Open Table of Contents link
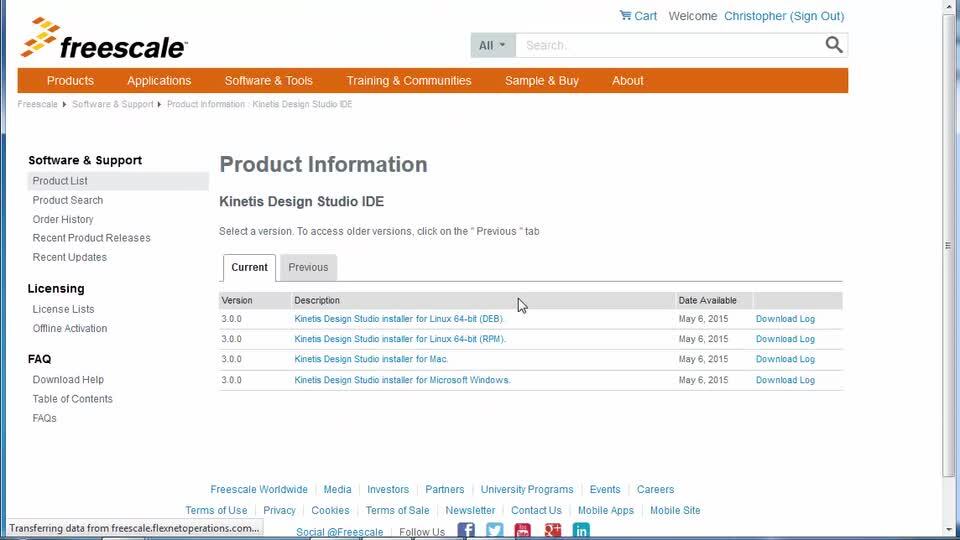Image resolution: width=960 pixels, height=540 pixels. point(73,399)
